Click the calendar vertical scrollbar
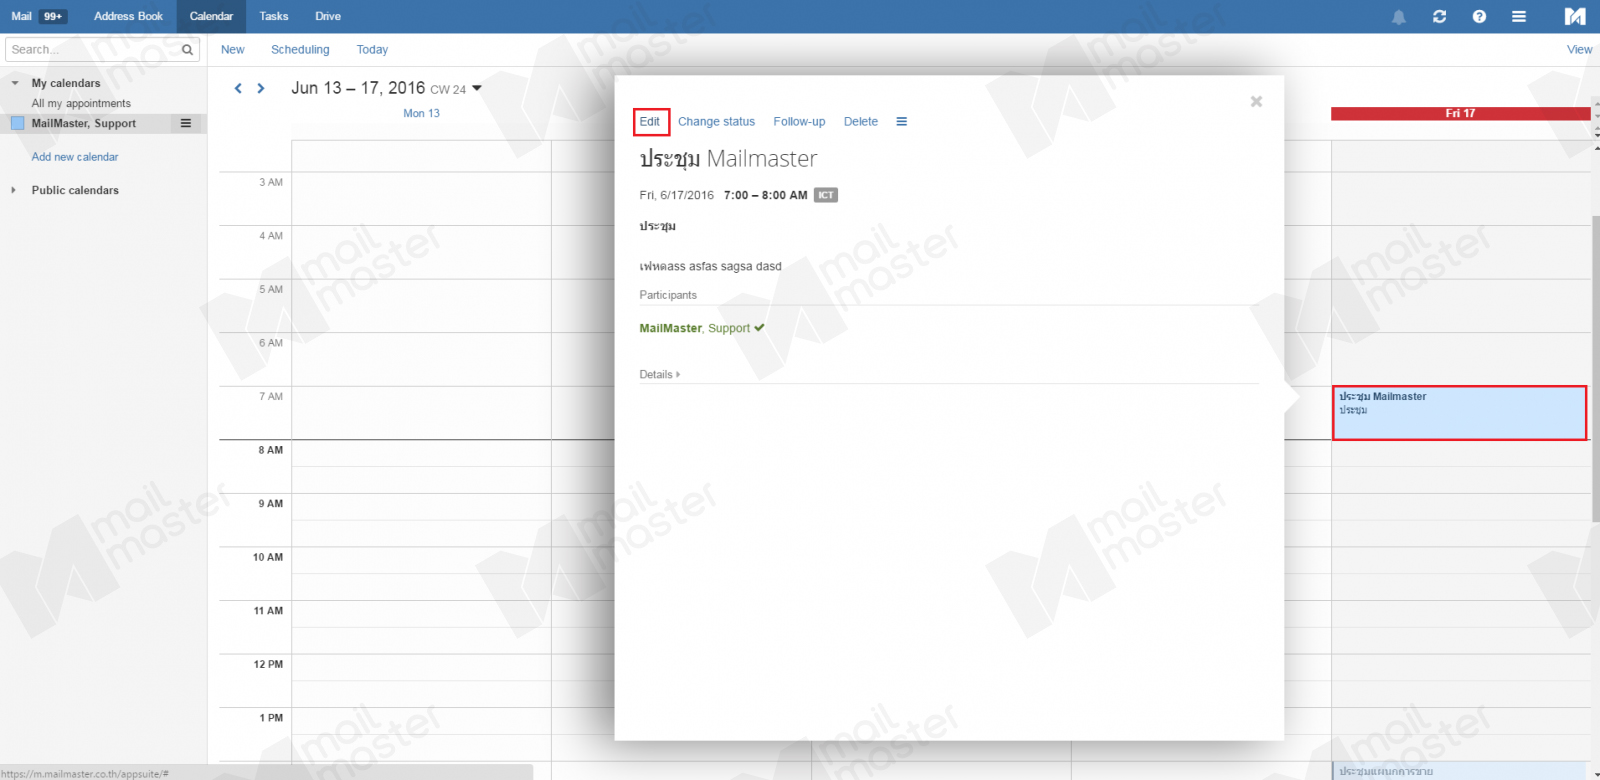 pyautogui.click(x=1595, y=367)
